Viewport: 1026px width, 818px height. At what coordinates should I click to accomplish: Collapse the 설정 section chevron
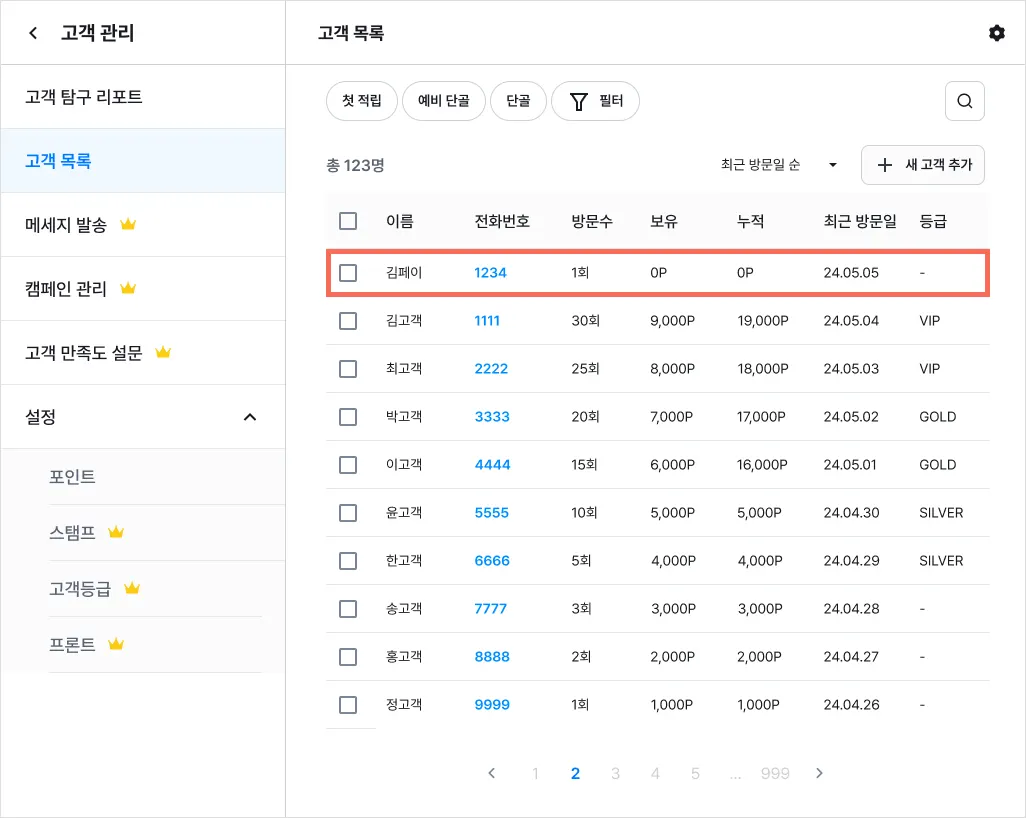[x=250, y=417]
